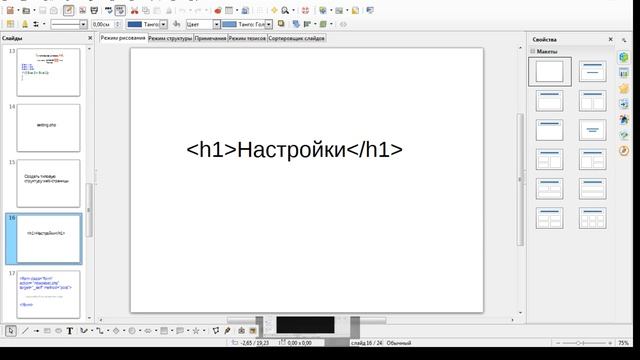Click the zoom percentage 75% in status bar
The image size is (640, 360).
pyautogui.click(x=623, y=343)
